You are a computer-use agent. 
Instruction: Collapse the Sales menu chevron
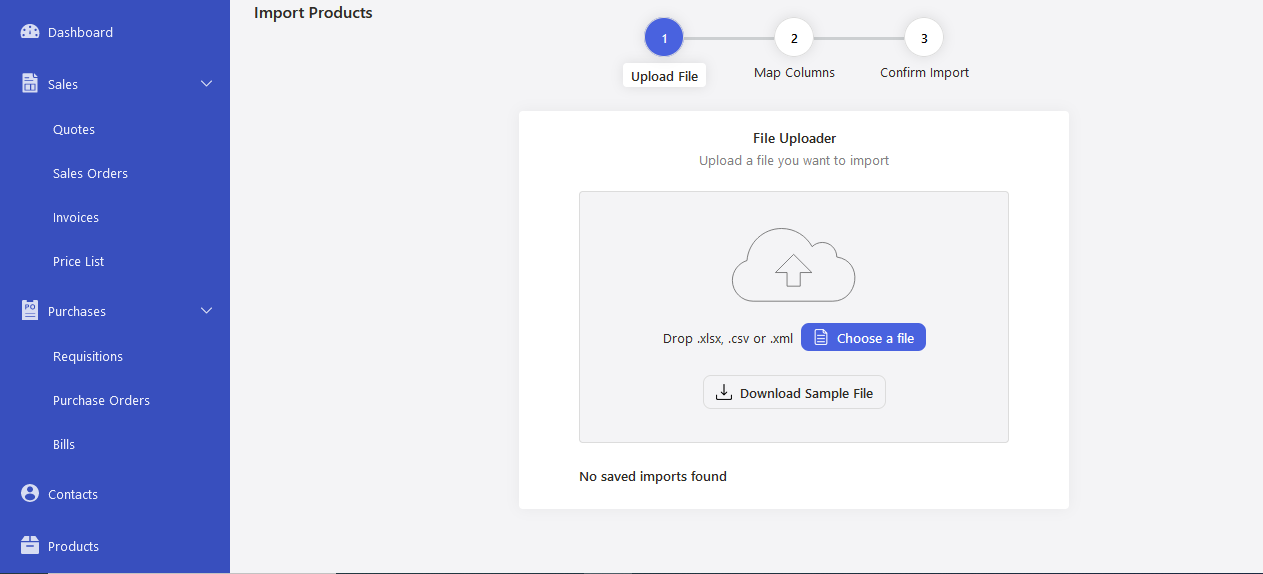tap(207, 84)
